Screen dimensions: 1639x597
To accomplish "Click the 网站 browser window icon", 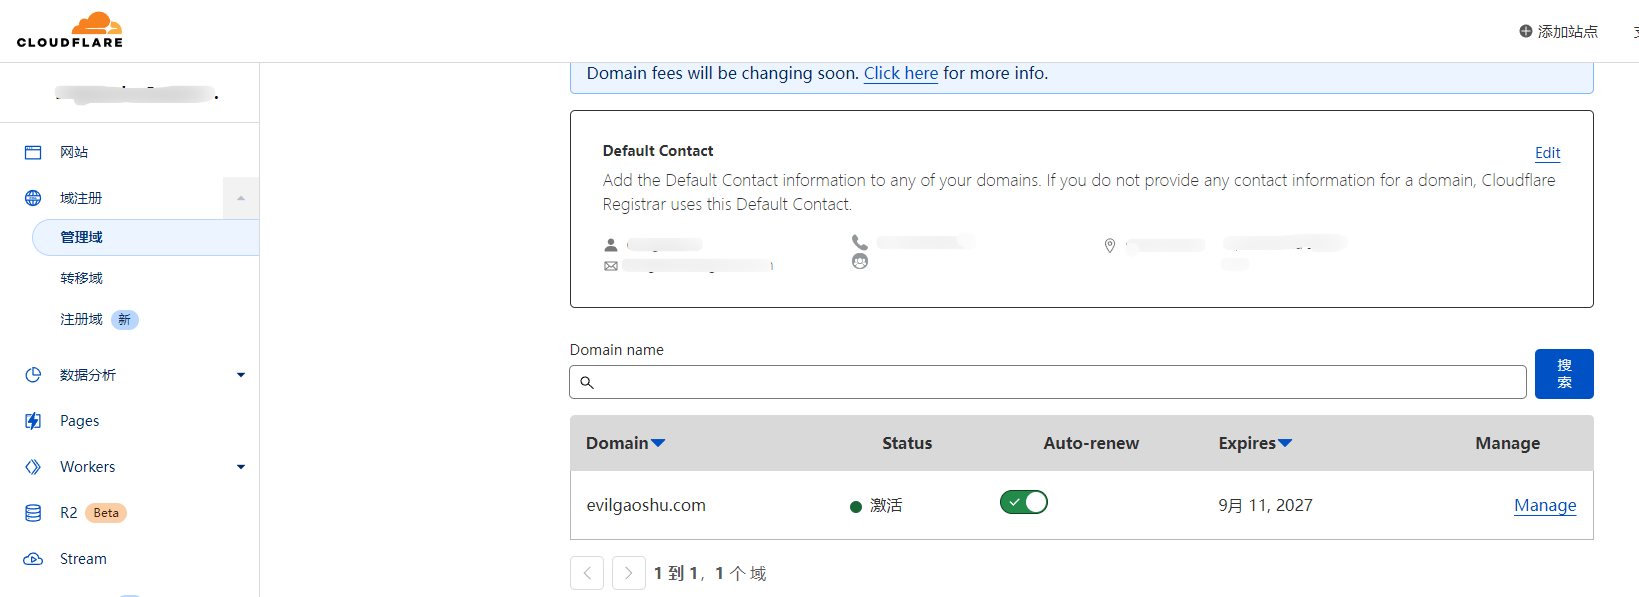I will pos(33,152).
